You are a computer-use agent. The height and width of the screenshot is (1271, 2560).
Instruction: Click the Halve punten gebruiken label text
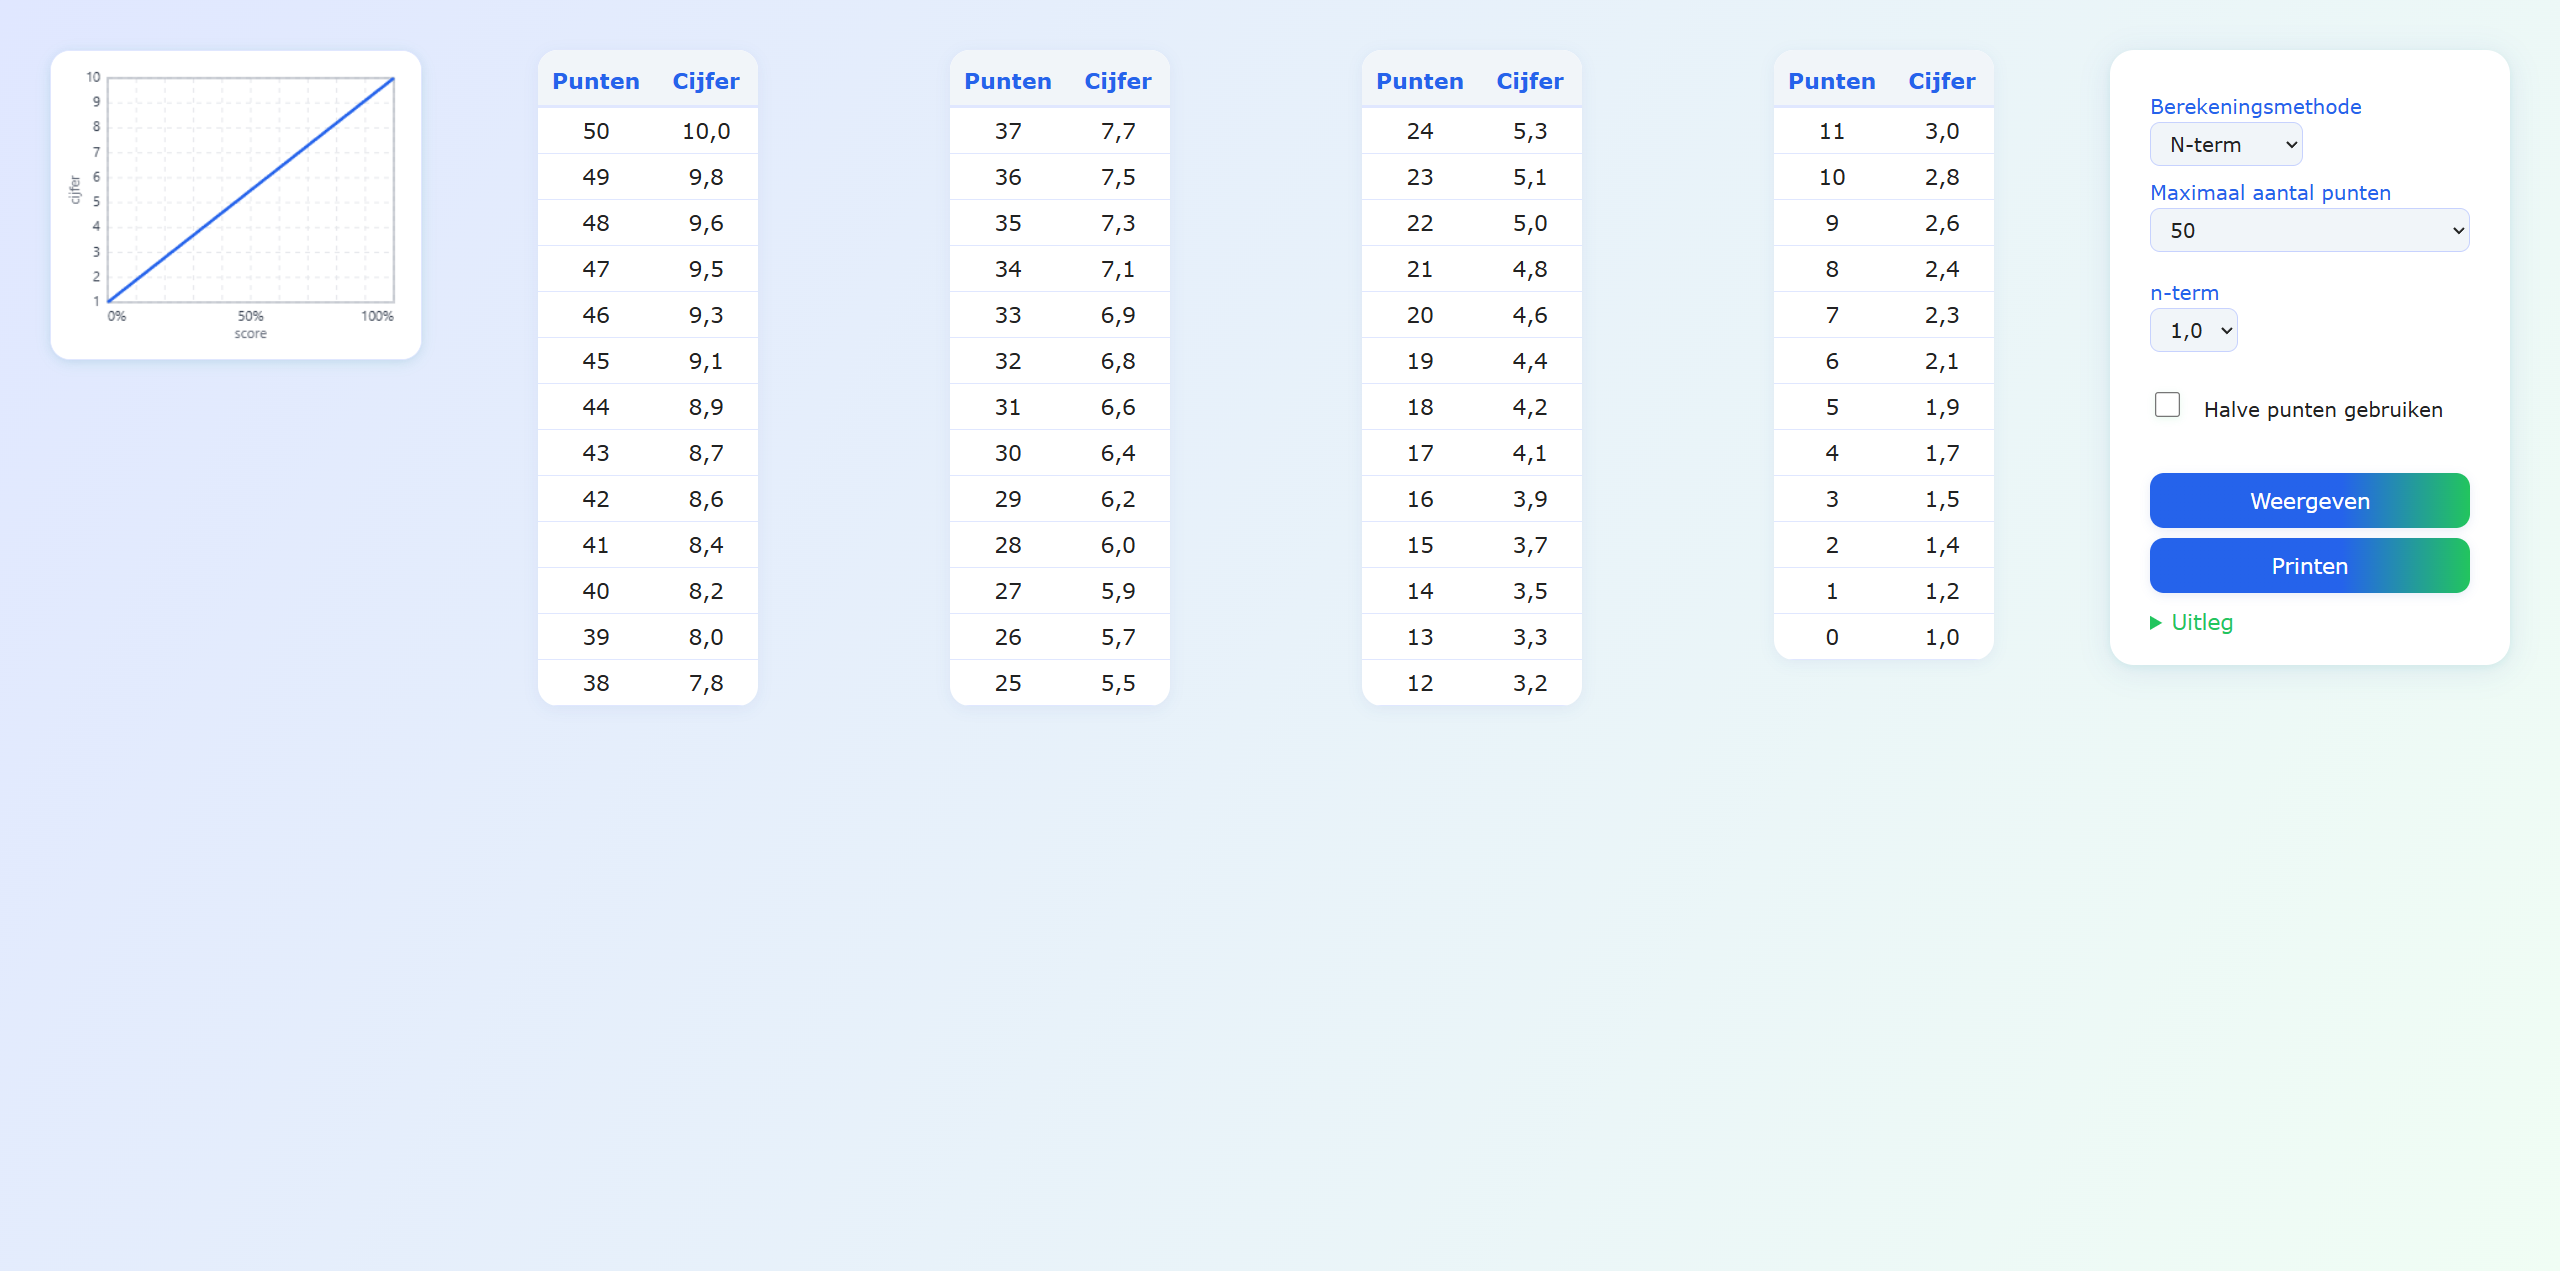coord(2322,410)
